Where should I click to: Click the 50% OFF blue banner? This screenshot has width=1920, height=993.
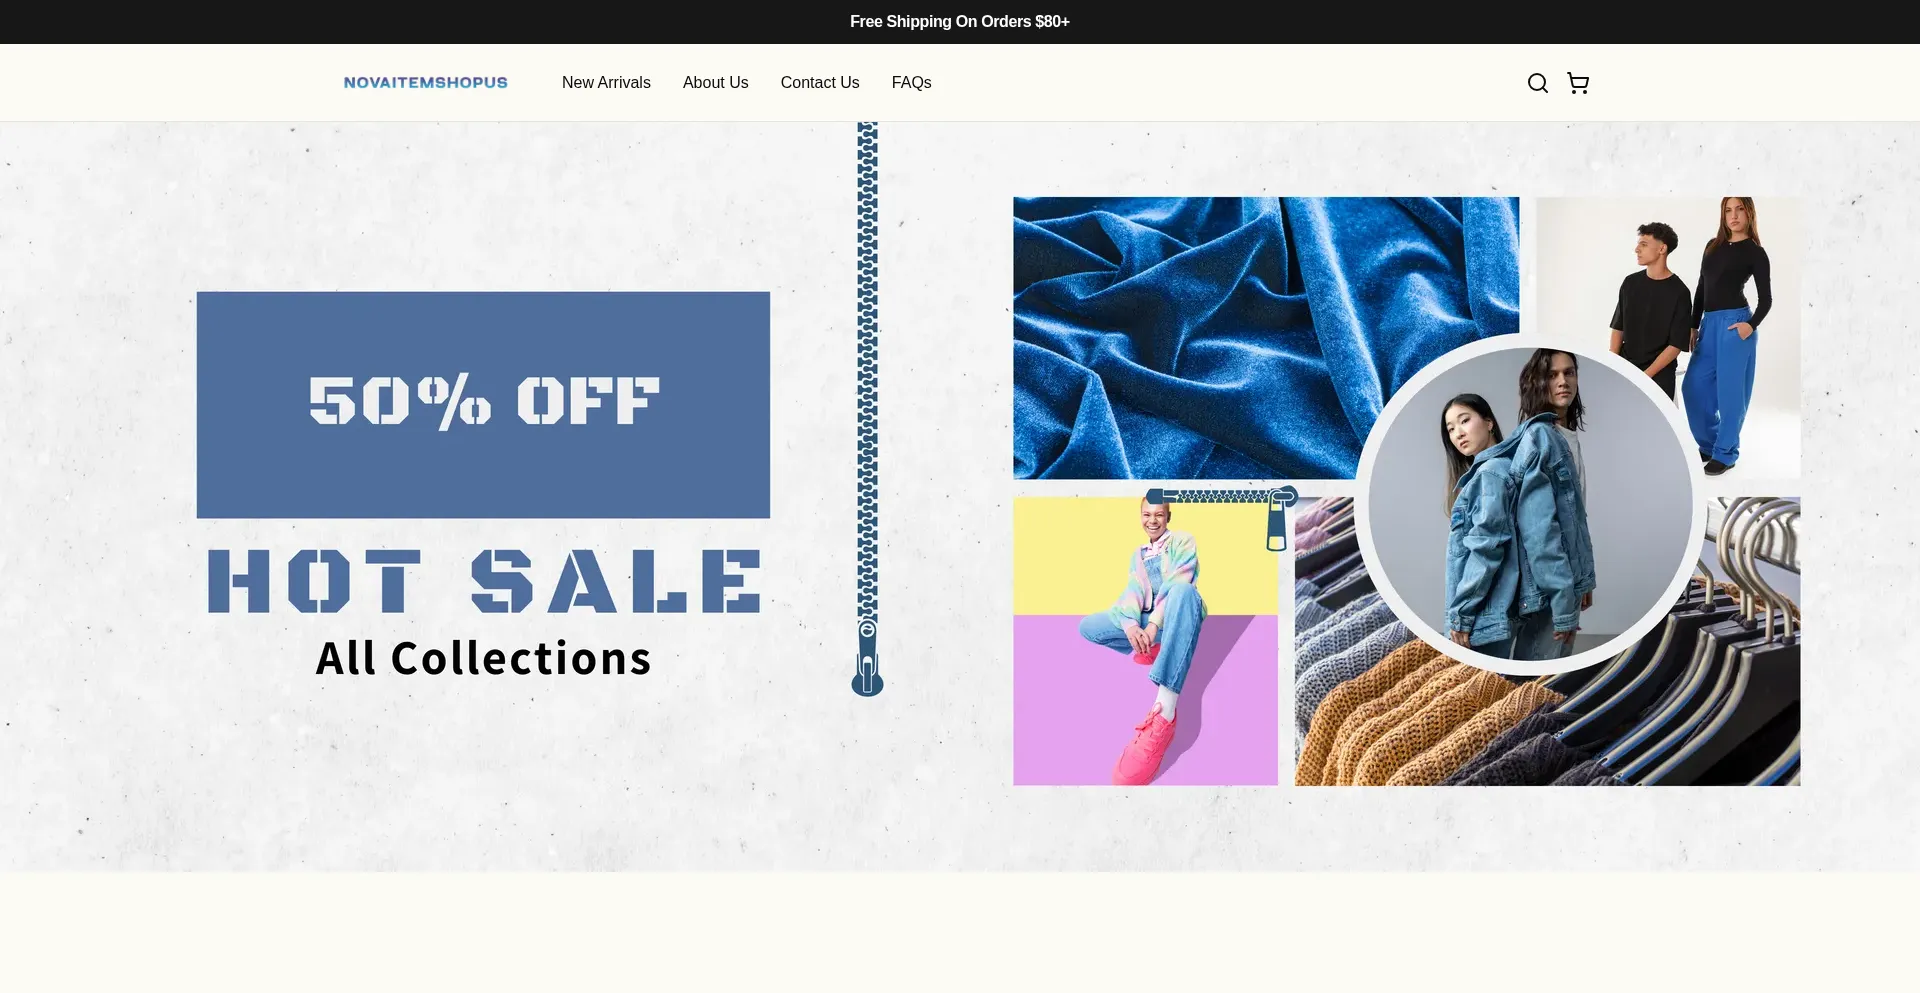(x=483, y=405)
